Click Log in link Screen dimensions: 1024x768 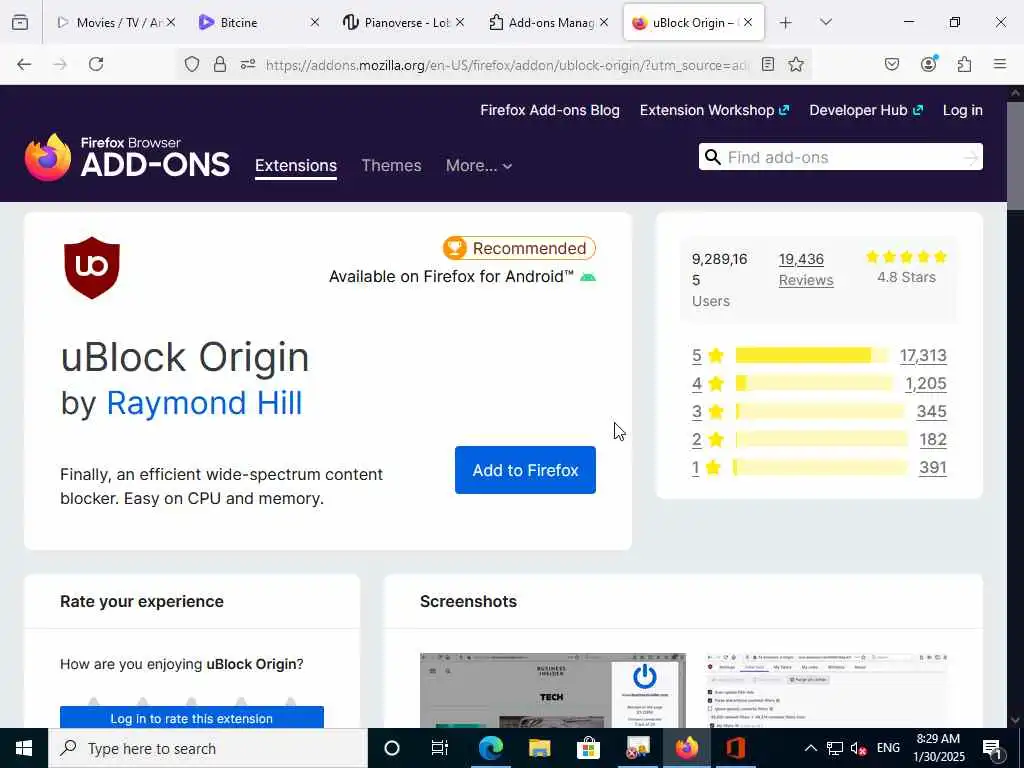(x=963, y=110)
